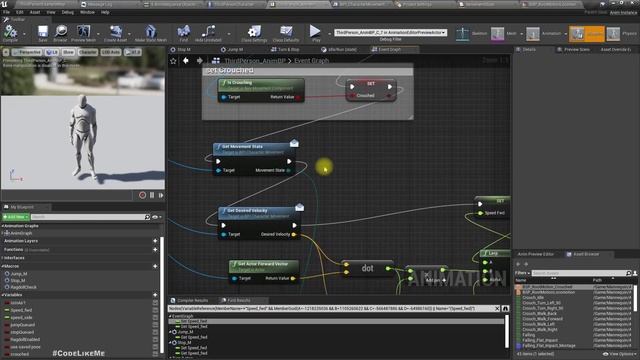Switch to Physics editor mode icon

pos(613,33)
